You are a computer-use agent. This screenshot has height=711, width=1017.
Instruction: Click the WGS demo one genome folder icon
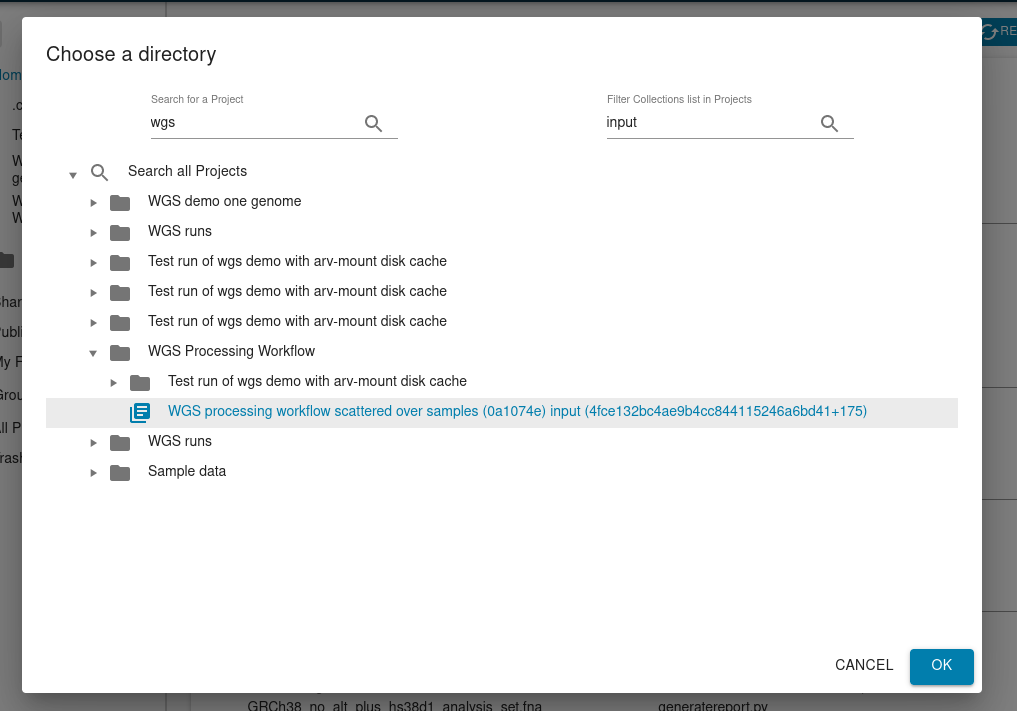coord(120,202)
